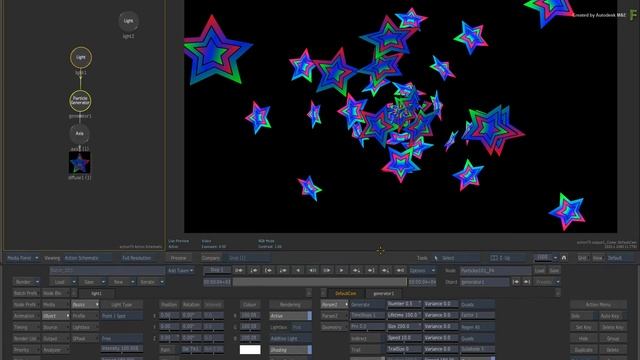Screen dimensions: 640x360
Task: Toggle the Shading button
Action: 290,350
